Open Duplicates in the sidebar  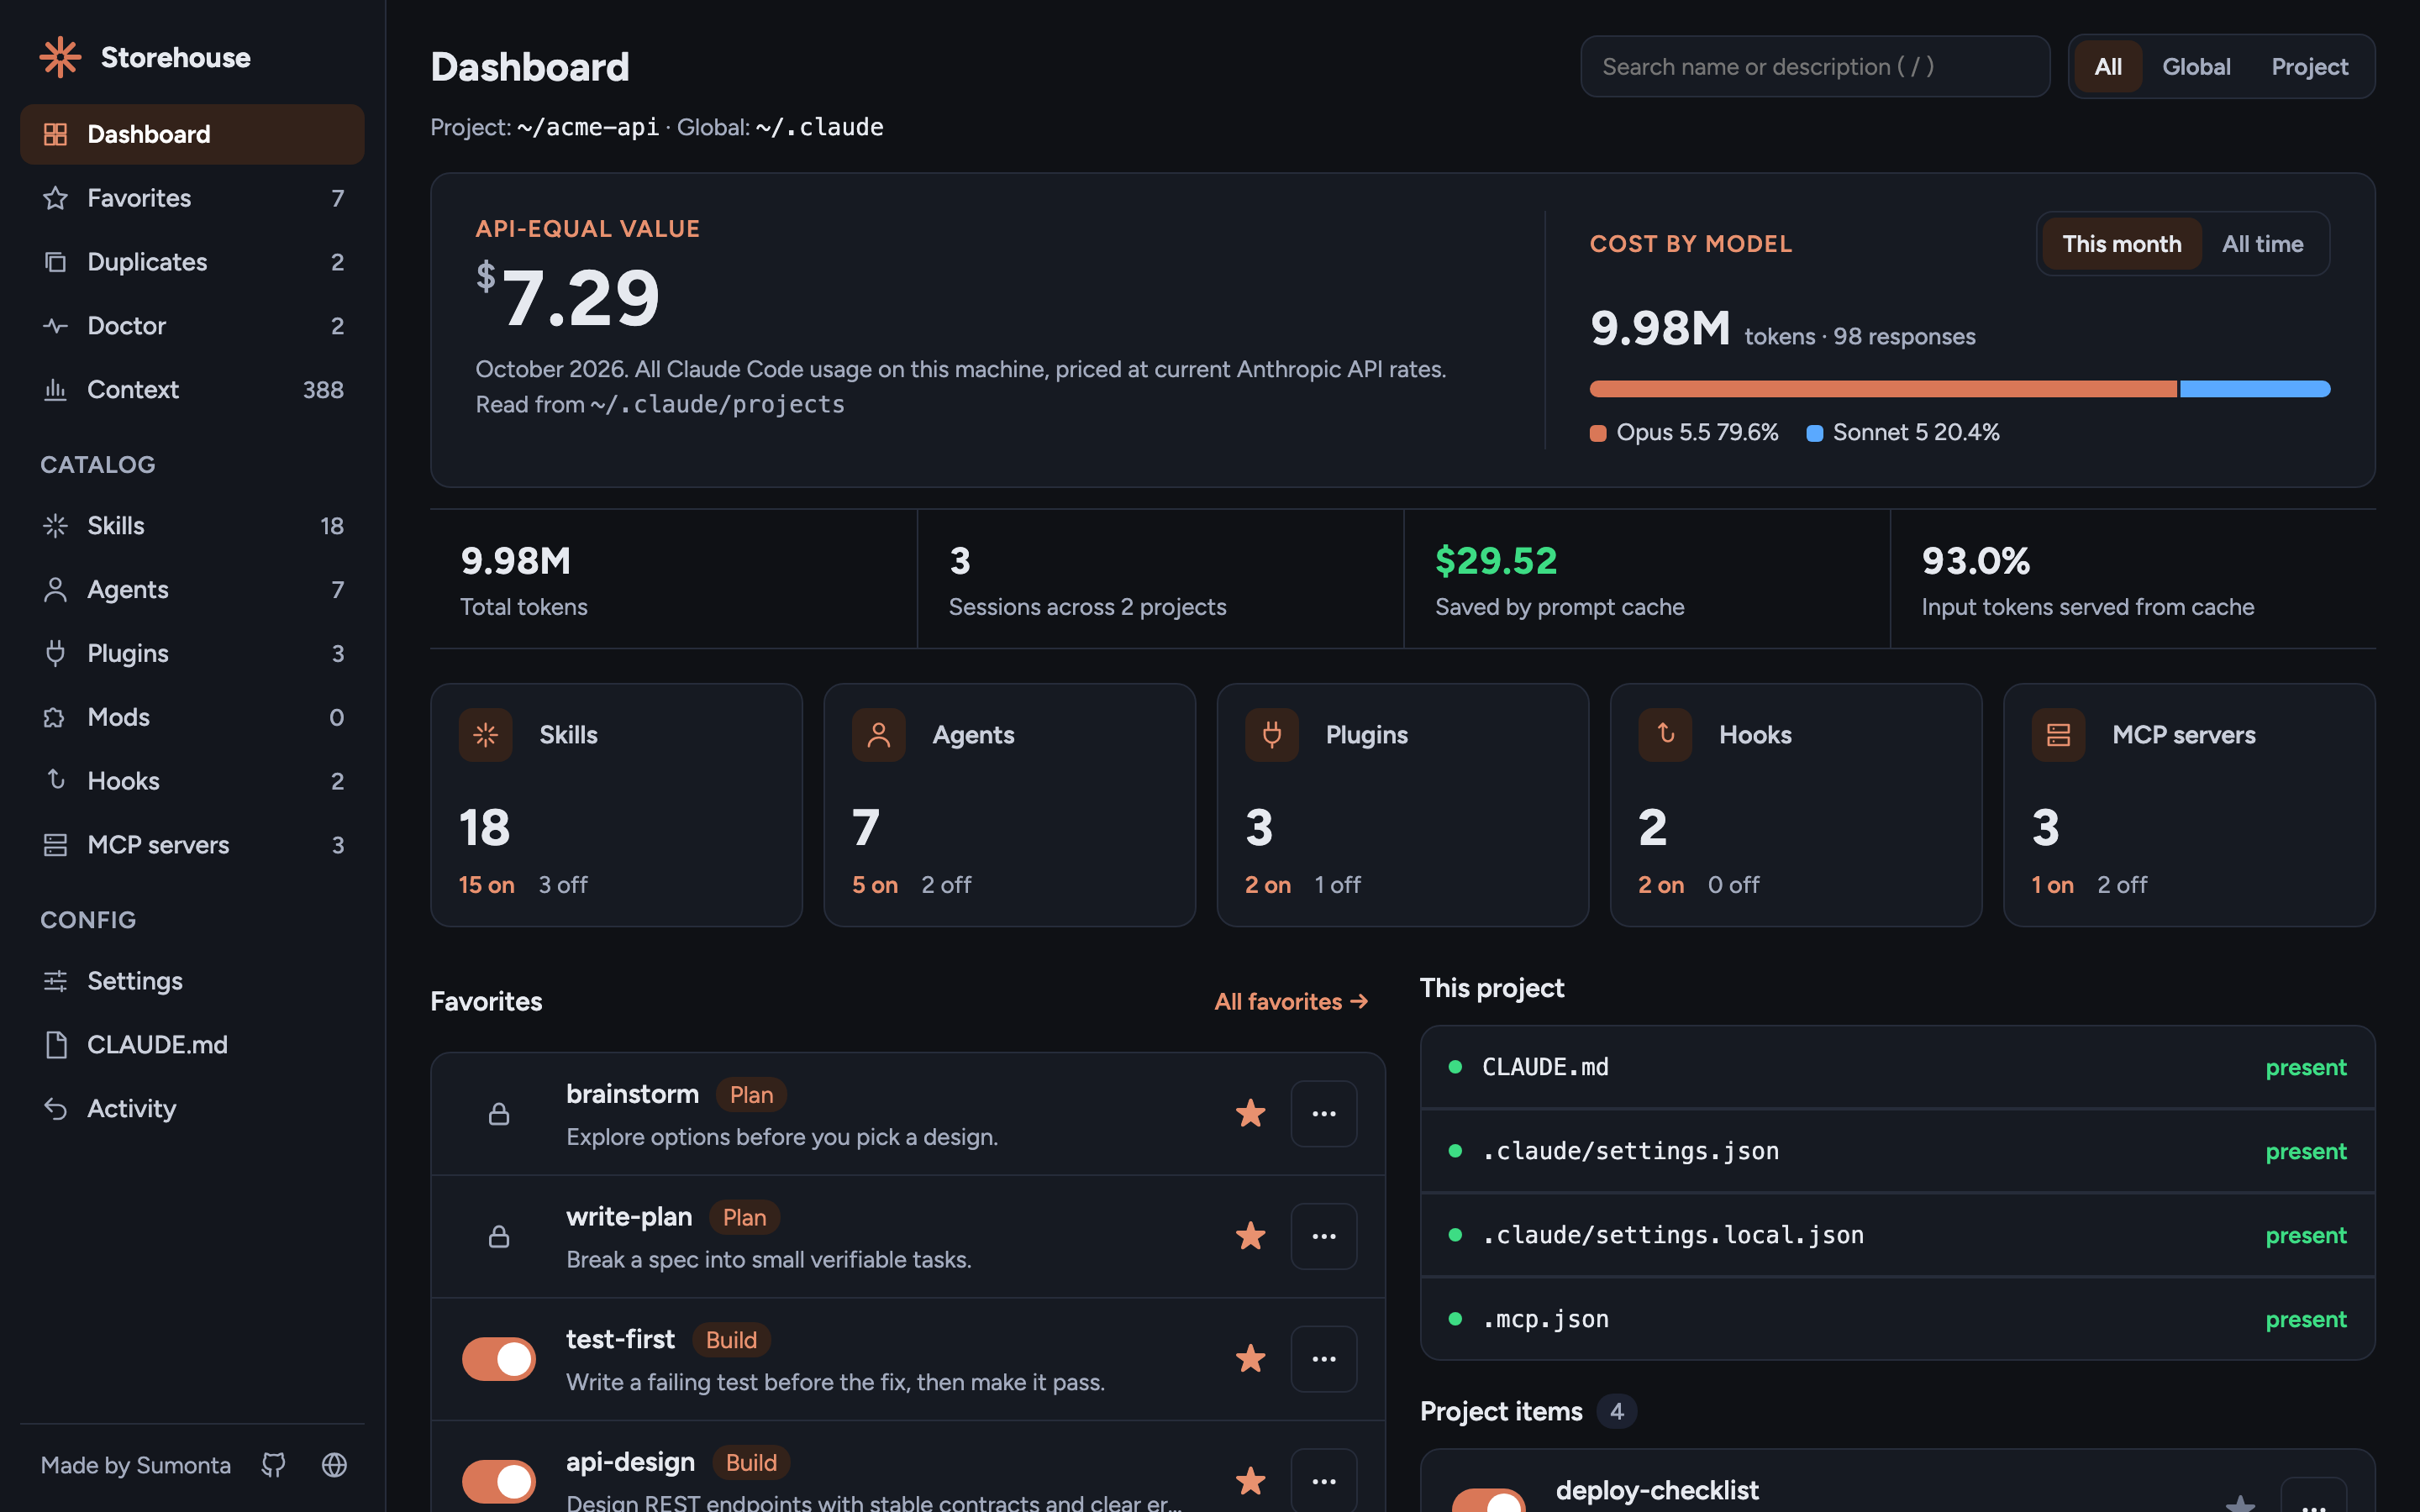click(x=192, y=262)
